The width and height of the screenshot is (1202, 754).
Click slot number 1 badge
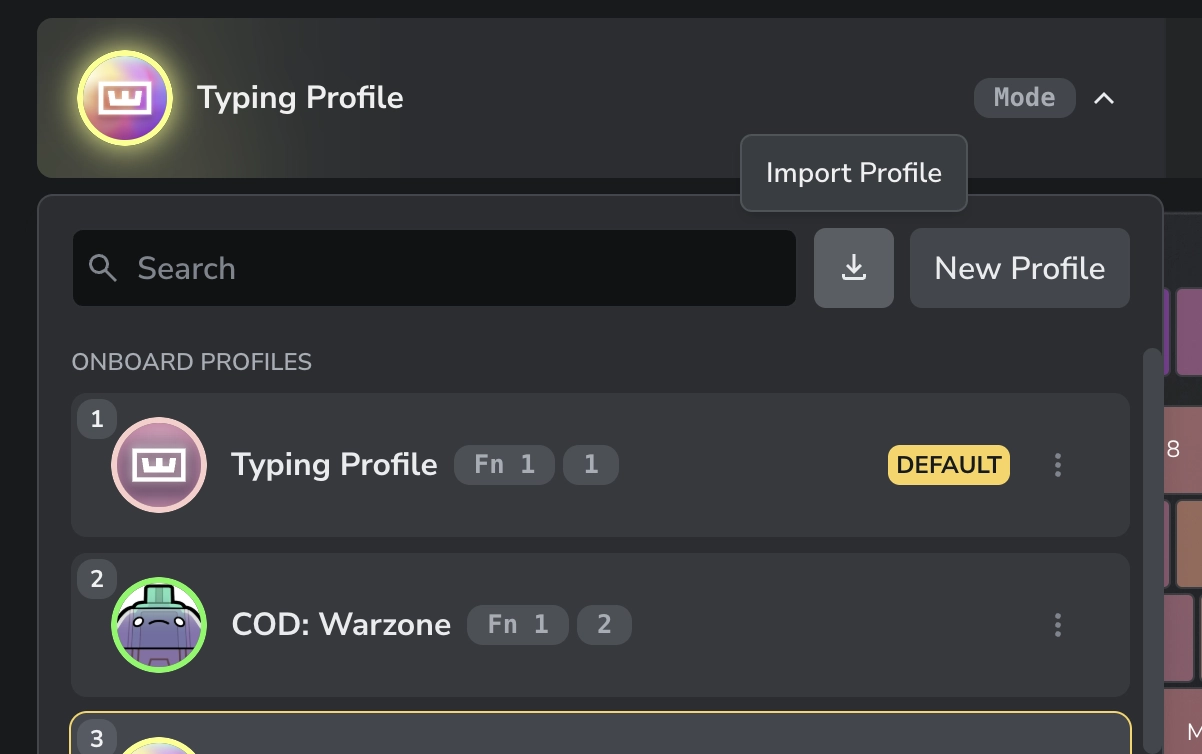(97, 419)
